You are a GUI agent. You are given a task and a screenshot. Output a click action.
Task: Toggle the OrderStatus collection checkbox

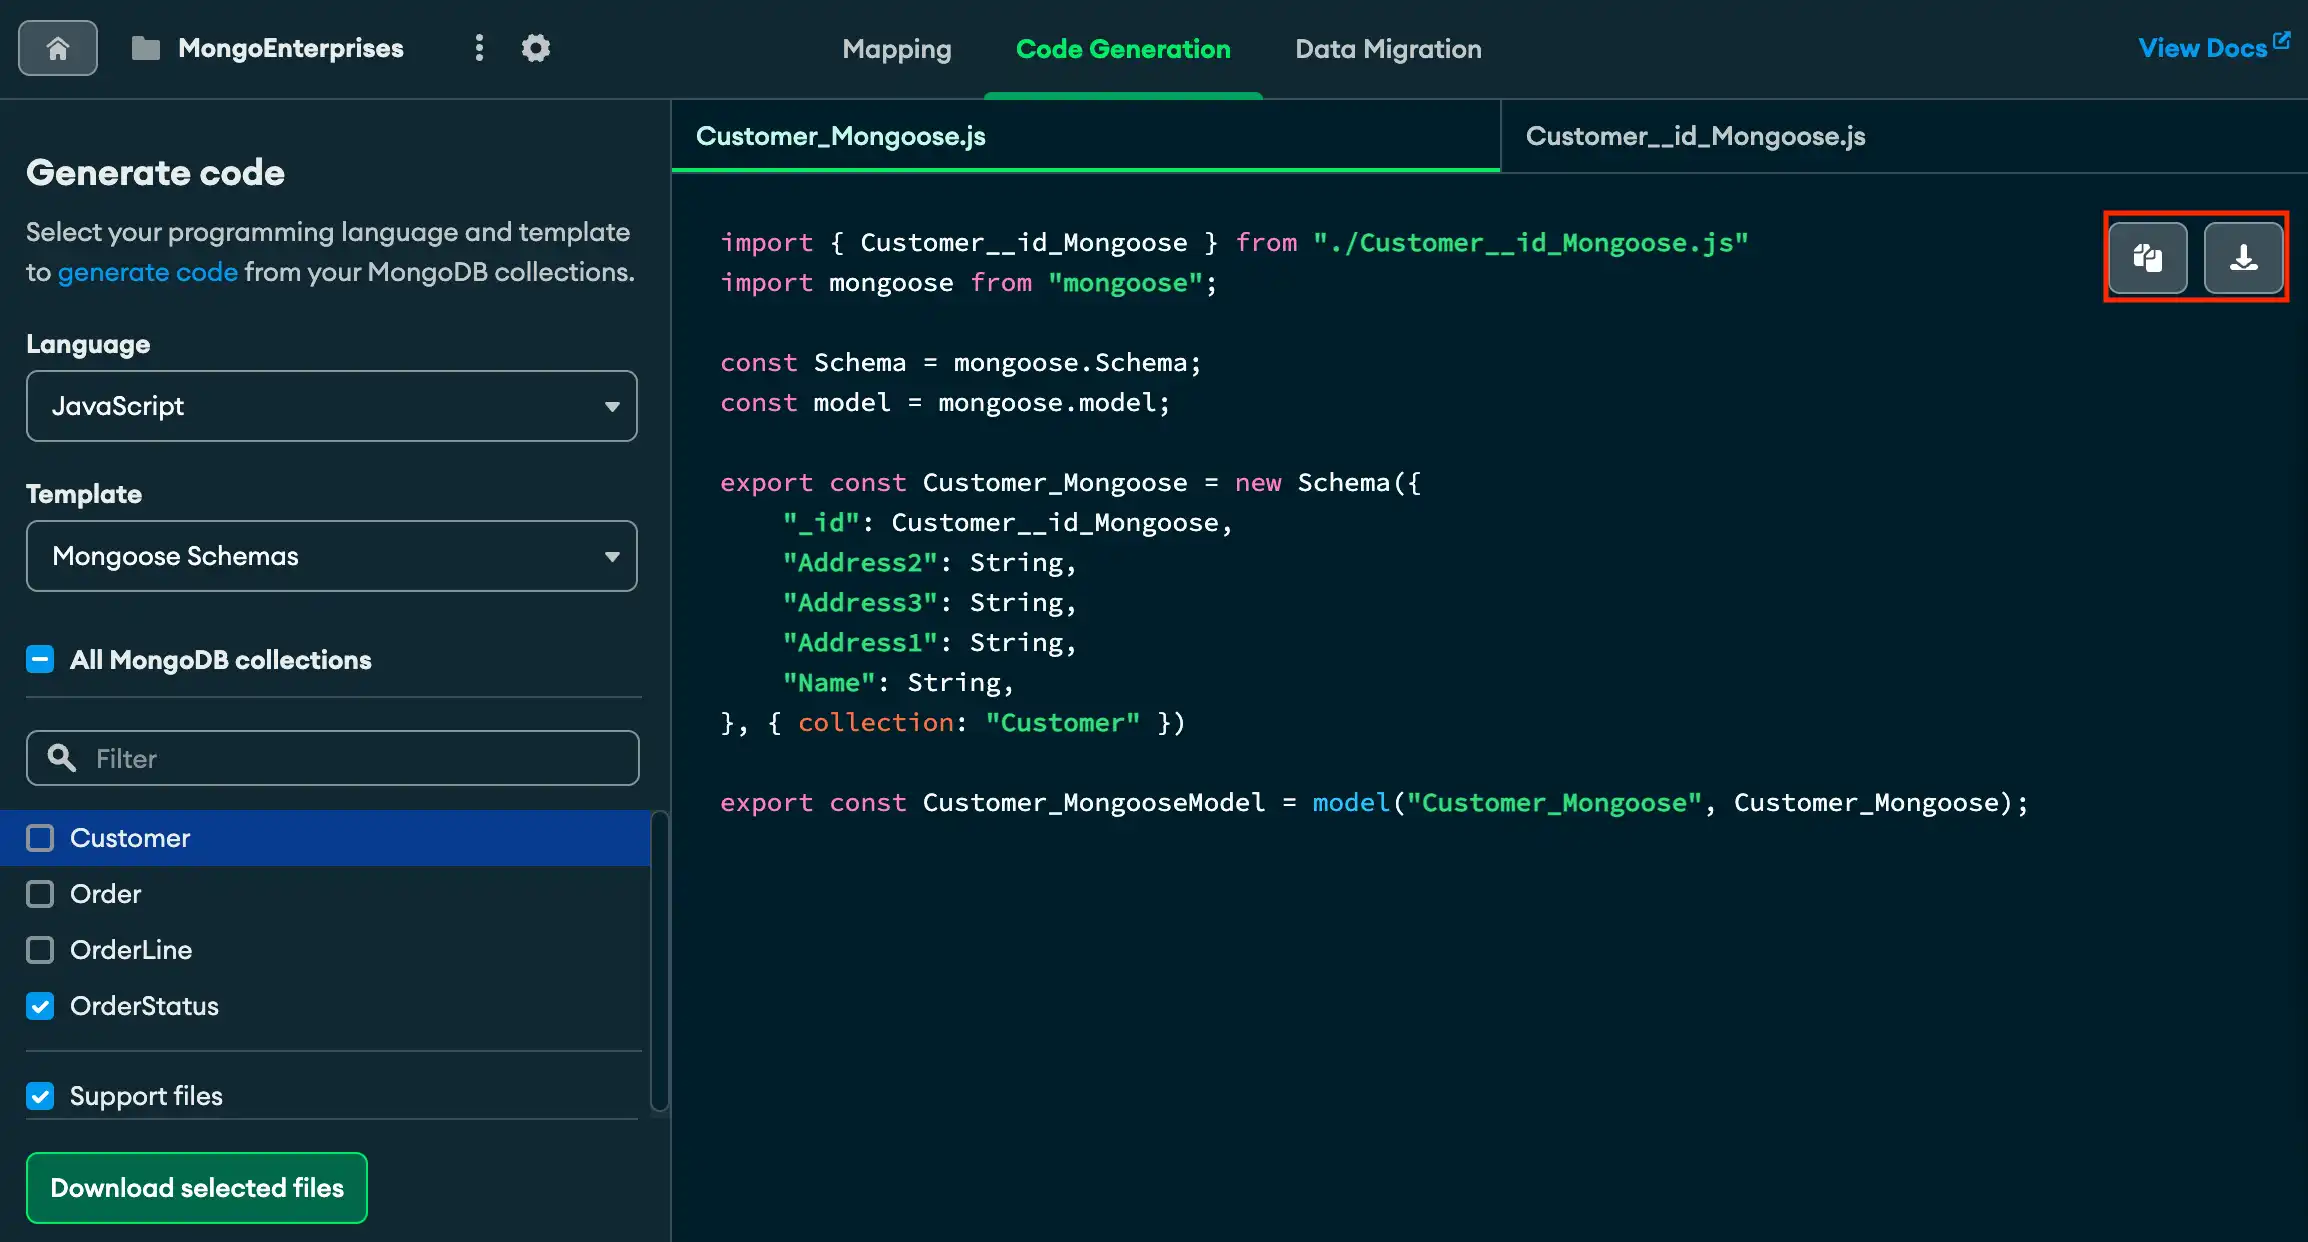click(x=40, y=1005)
